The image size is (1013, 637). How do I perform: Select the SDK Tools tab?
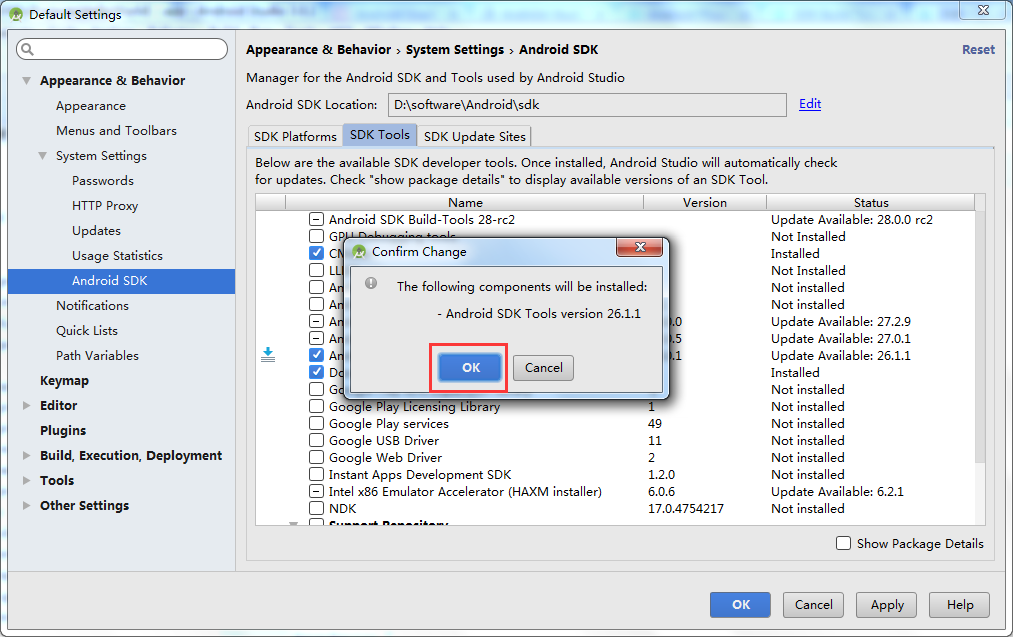tap(380, 135)
